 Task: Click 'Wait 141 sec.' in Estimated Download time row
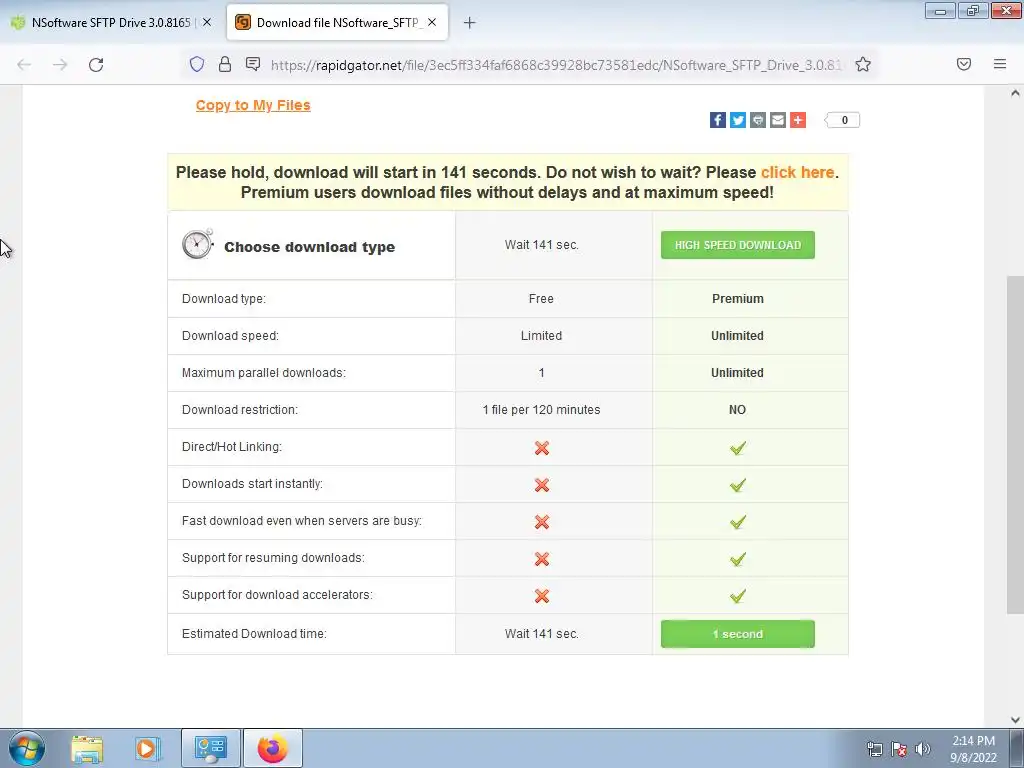coord(541,634)
